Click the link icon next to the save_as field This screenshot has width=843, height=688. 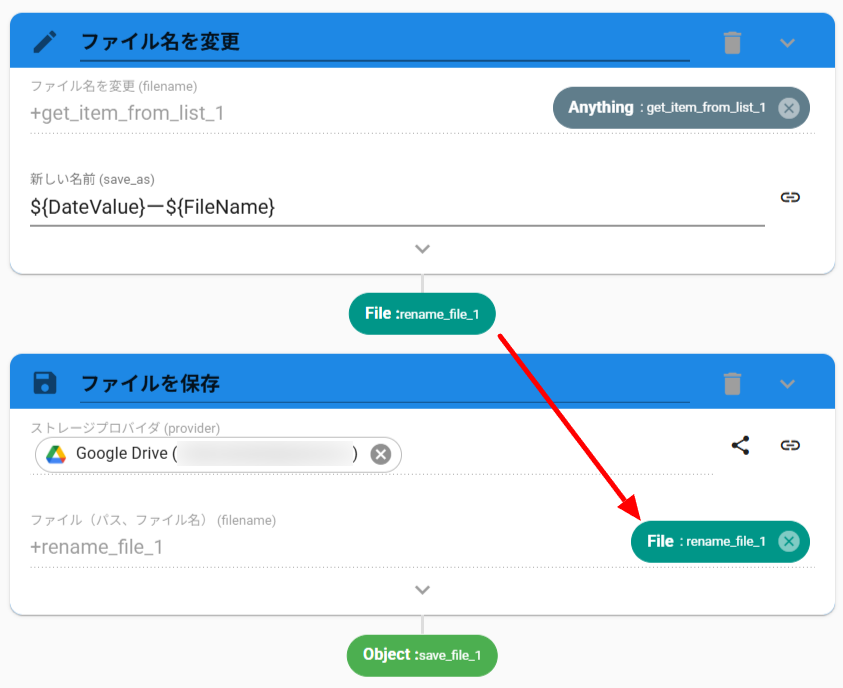tap(790, 197)
